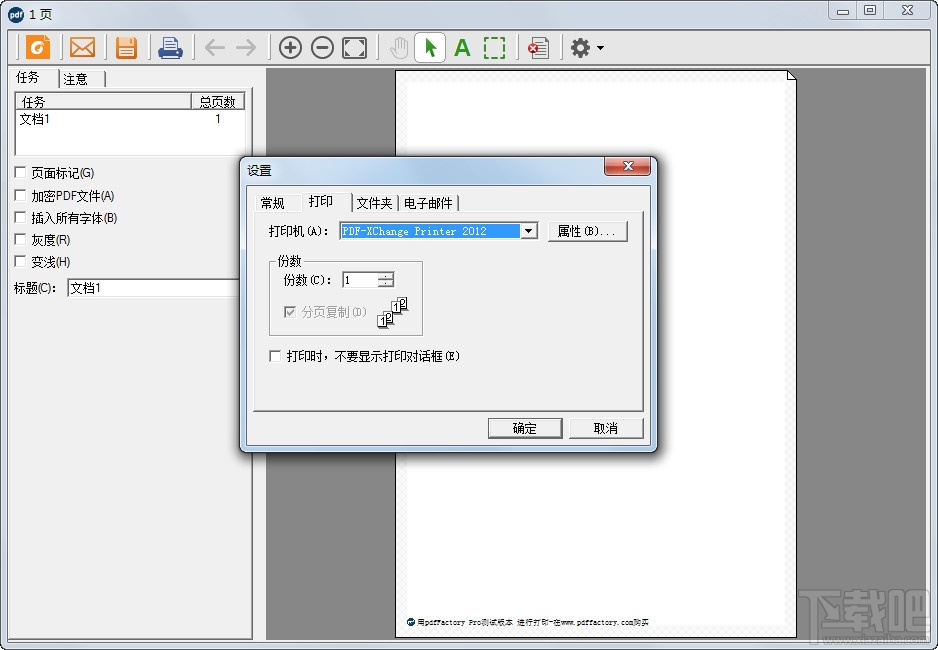The height and width of the screenshot is (650, 938).
Task: Select the print icon on the toolbar
Action: coord(170,47)
